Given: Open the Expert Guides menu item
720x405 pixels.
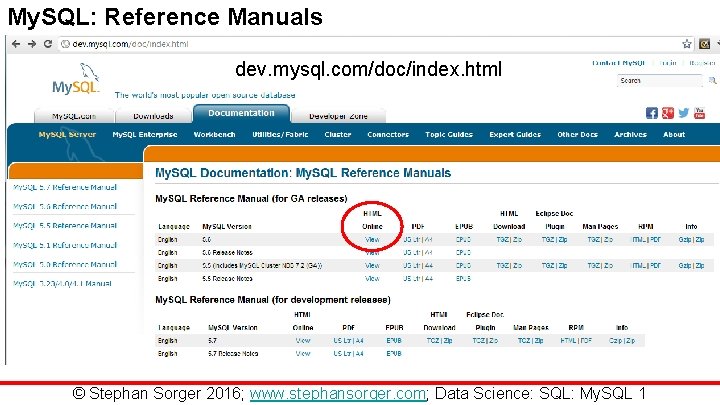Looking at the screenshot, I should pos(515,135).
